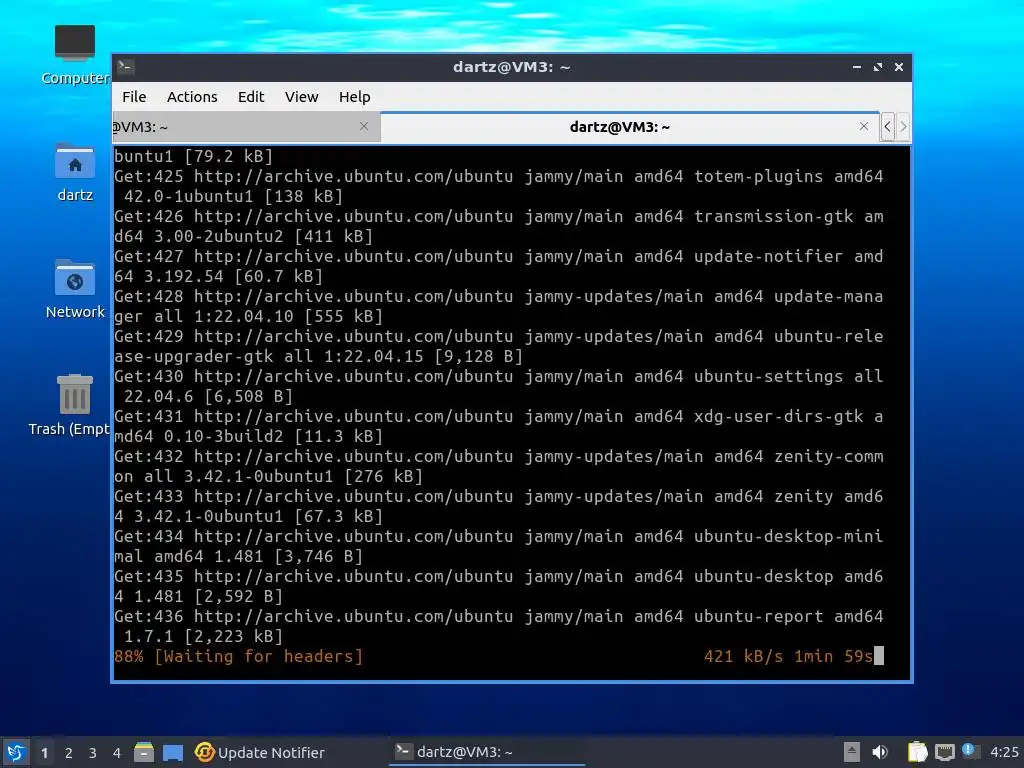Close the first @VM3 terminal tab

click(364, 126)
